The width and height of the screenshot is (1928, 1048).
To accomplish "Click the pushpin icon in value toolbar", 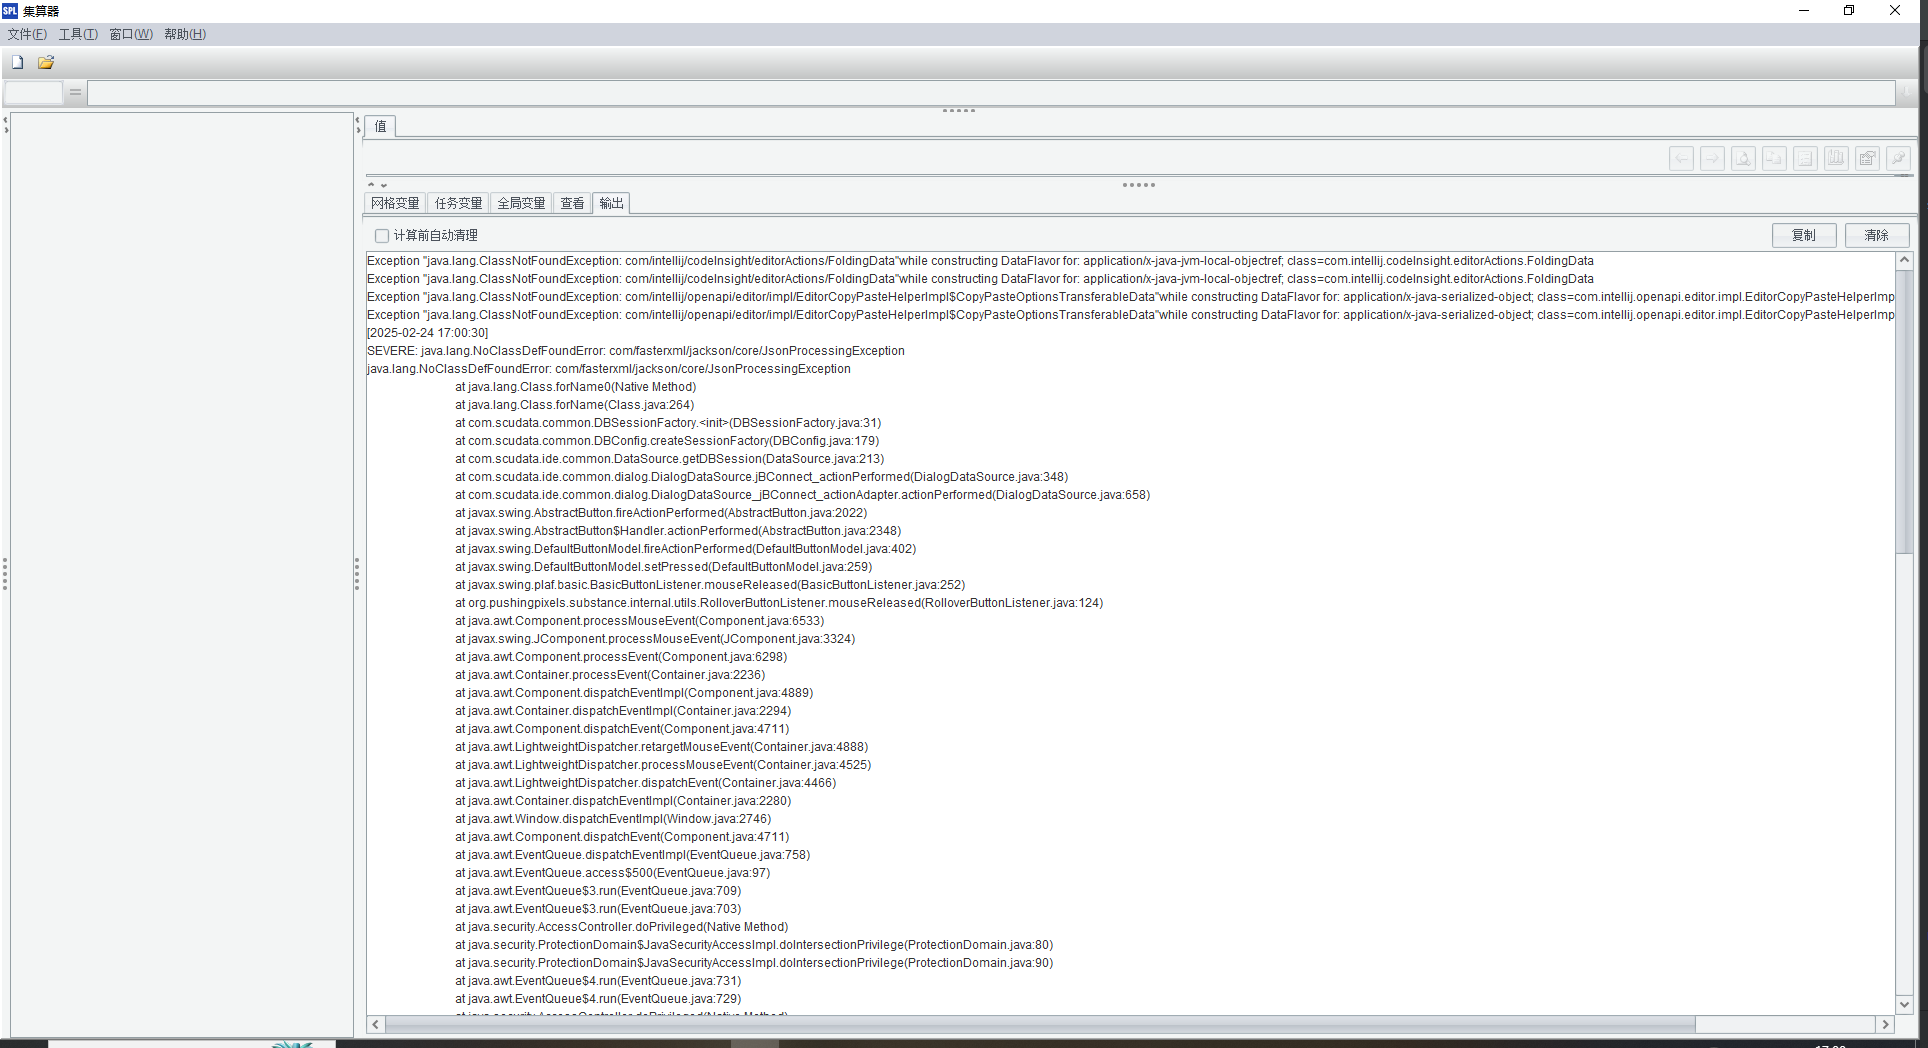I will (x=1899, y=158).
